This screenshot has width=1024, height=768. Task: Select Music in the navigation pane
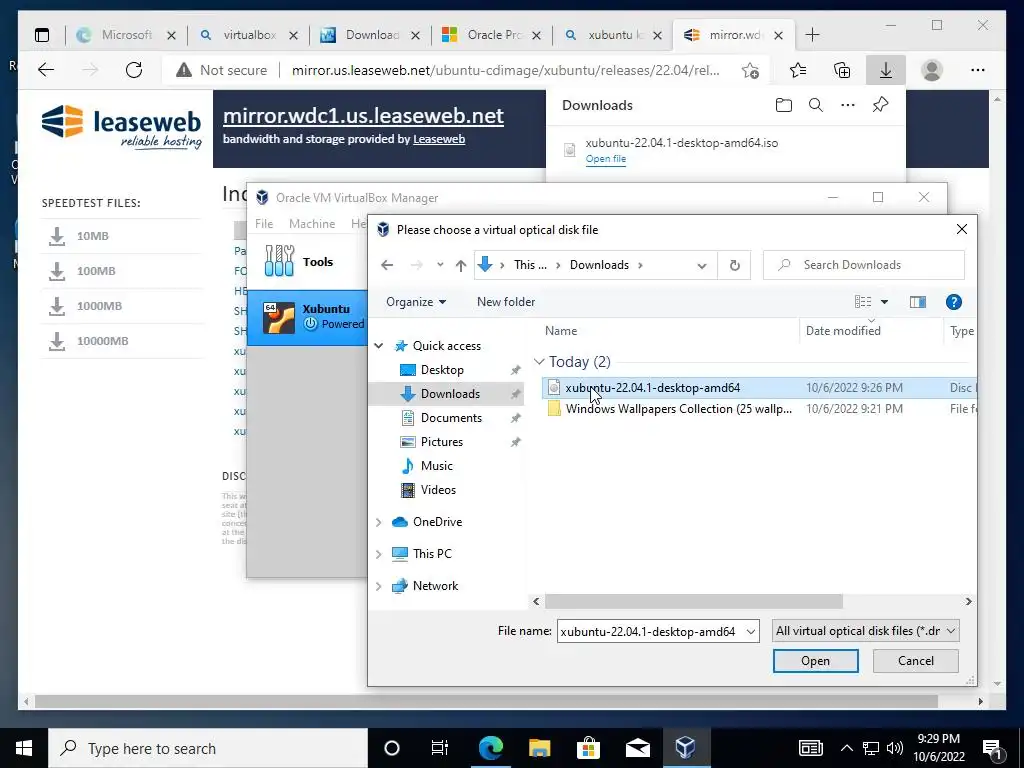click(436, 466)
